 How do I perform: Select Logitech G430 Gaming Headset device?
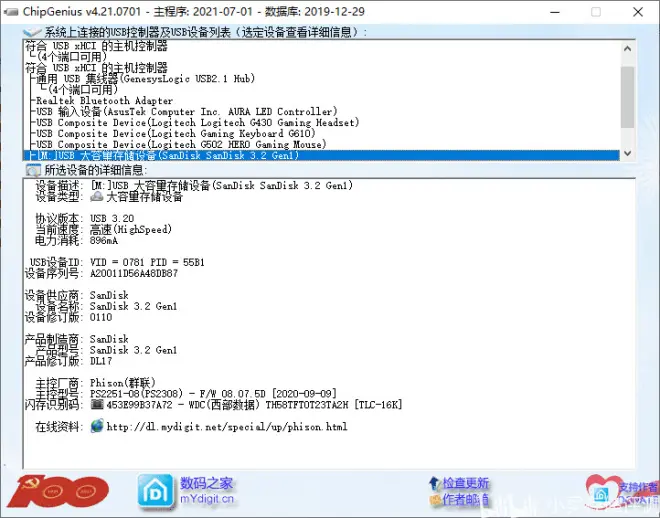[x=196, y=123]
